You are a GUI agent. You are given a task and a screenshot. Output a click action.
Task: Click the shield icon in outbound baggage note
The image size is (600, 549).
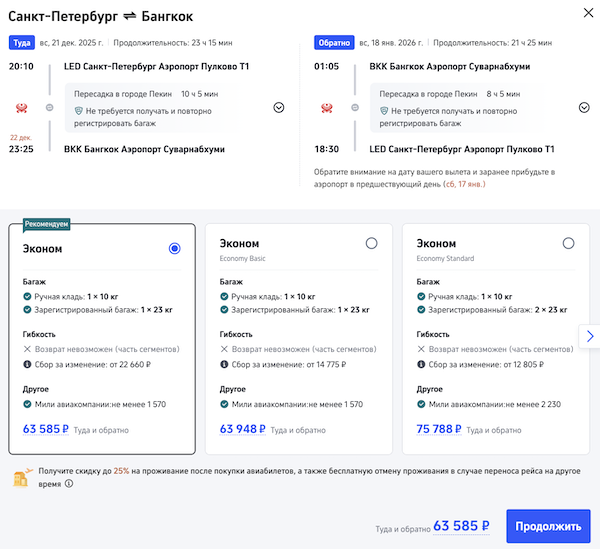pos(79,111)
